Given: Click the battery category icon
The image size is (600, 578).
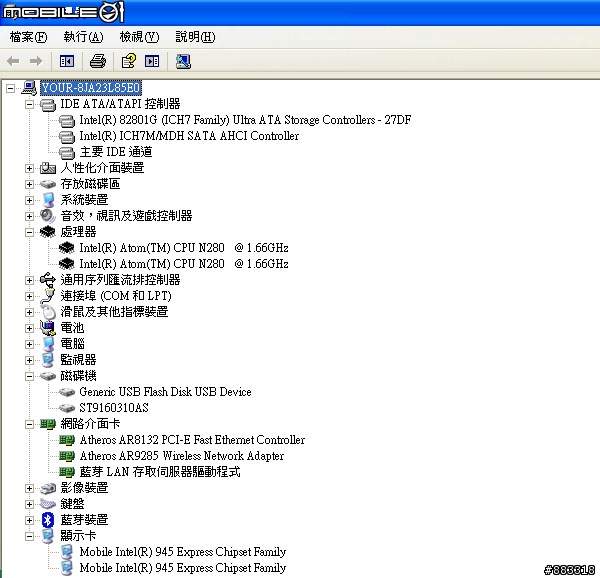Looking at the screenshot, I should [x=48, y=328].
